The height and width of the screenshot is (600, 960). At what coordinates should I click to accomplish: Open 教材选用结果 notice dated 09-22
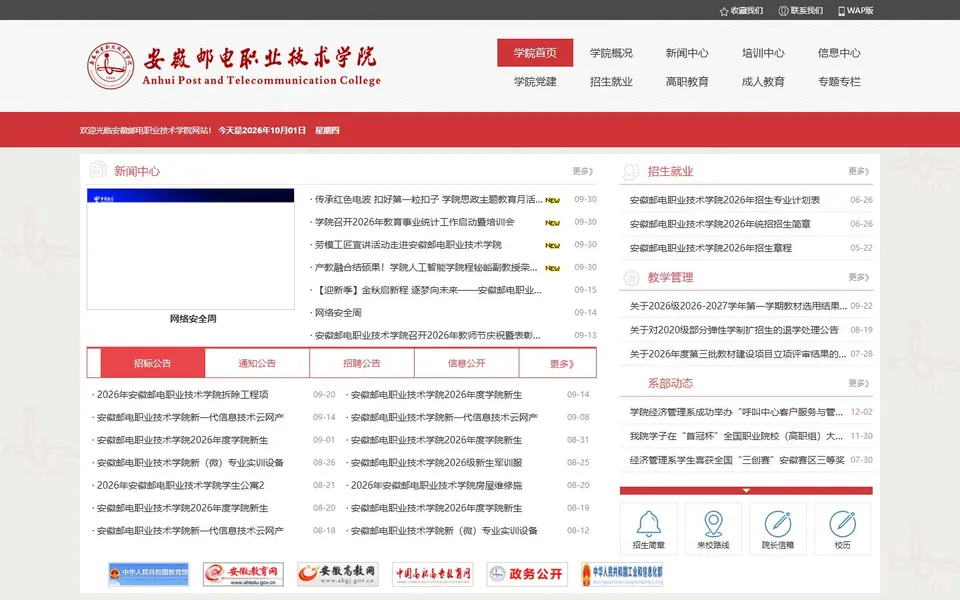738,306
